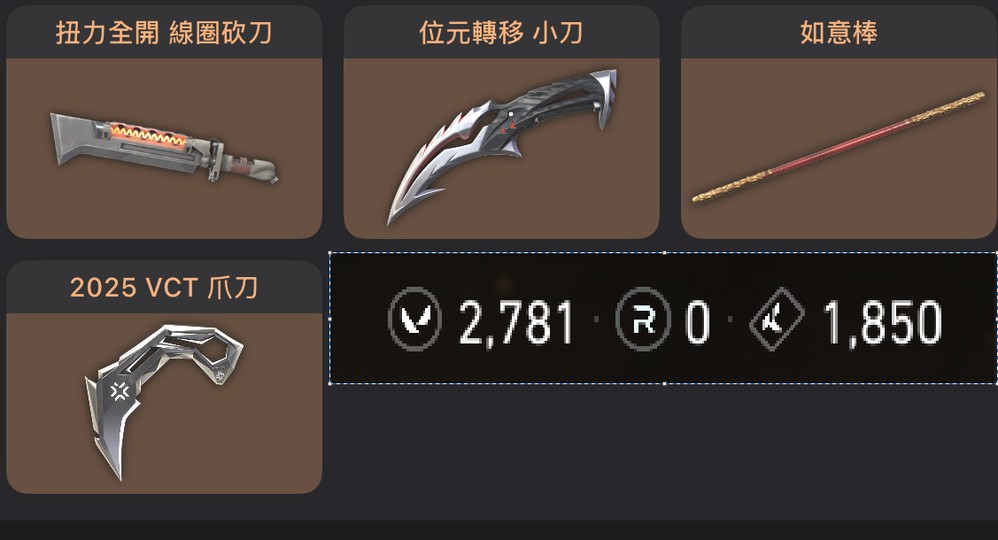Click the curved black-silver dagger image

coord(502,146)
